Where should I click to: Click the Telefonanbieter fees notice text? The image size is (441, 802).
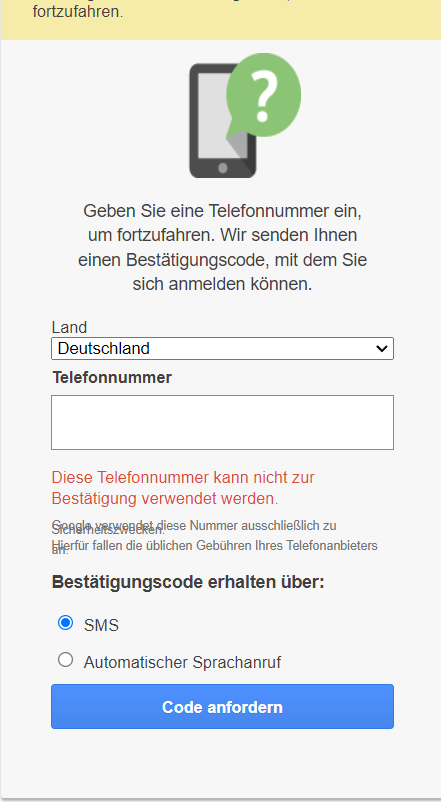pos(214,548)
